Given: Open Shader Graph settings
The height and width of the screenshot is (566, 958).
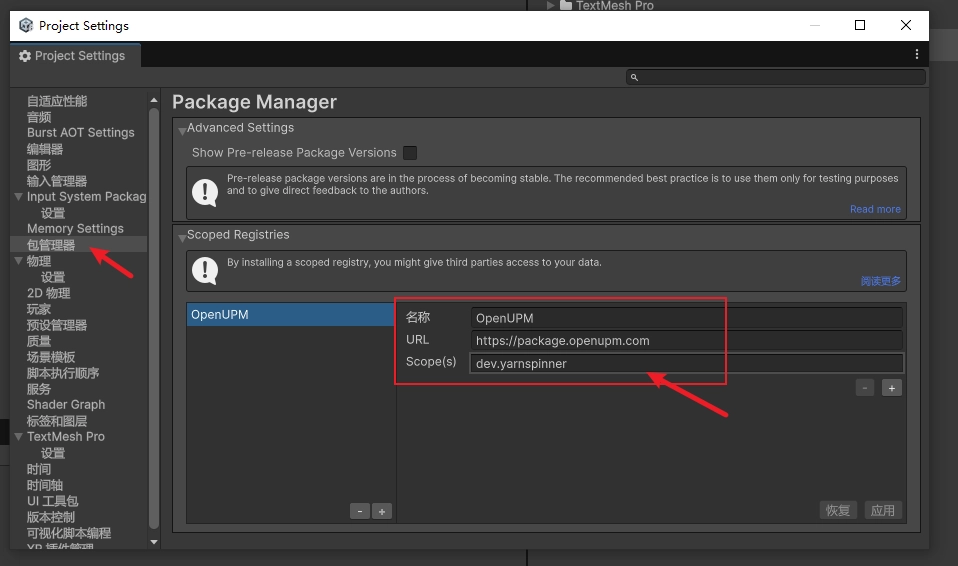Looking at the screenshot, I should coord(66,405).
